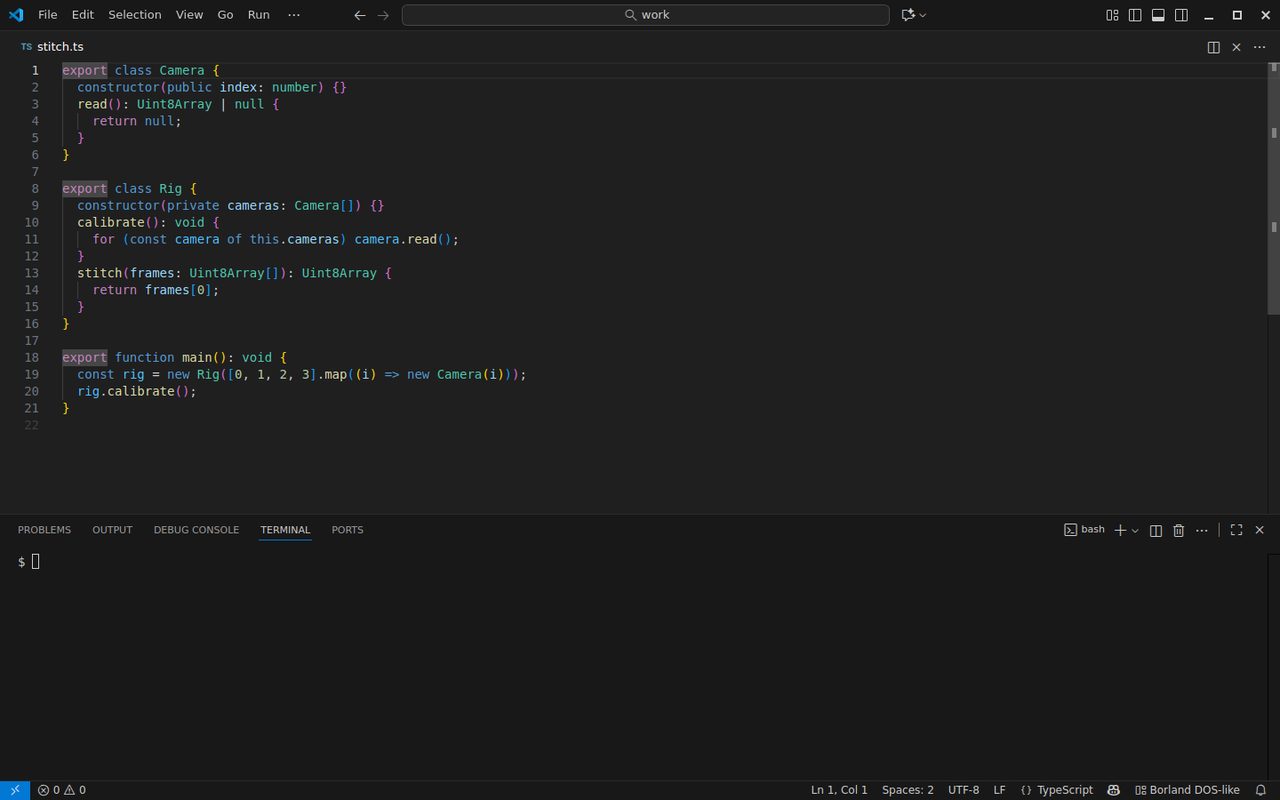This screenshot has width=1280, height=800.
Task: Click the 'work' command center search box
Action: click(x=645, y=15)
